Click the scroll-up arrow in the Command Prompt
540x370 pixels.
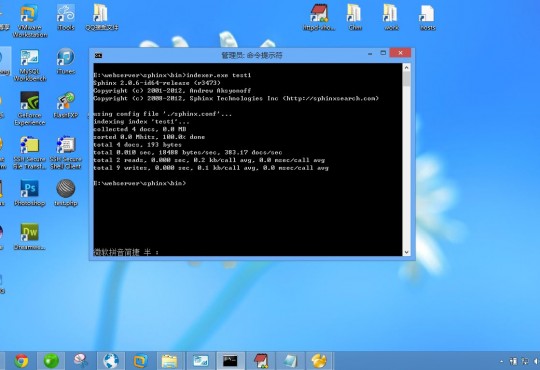coord(406,68)
